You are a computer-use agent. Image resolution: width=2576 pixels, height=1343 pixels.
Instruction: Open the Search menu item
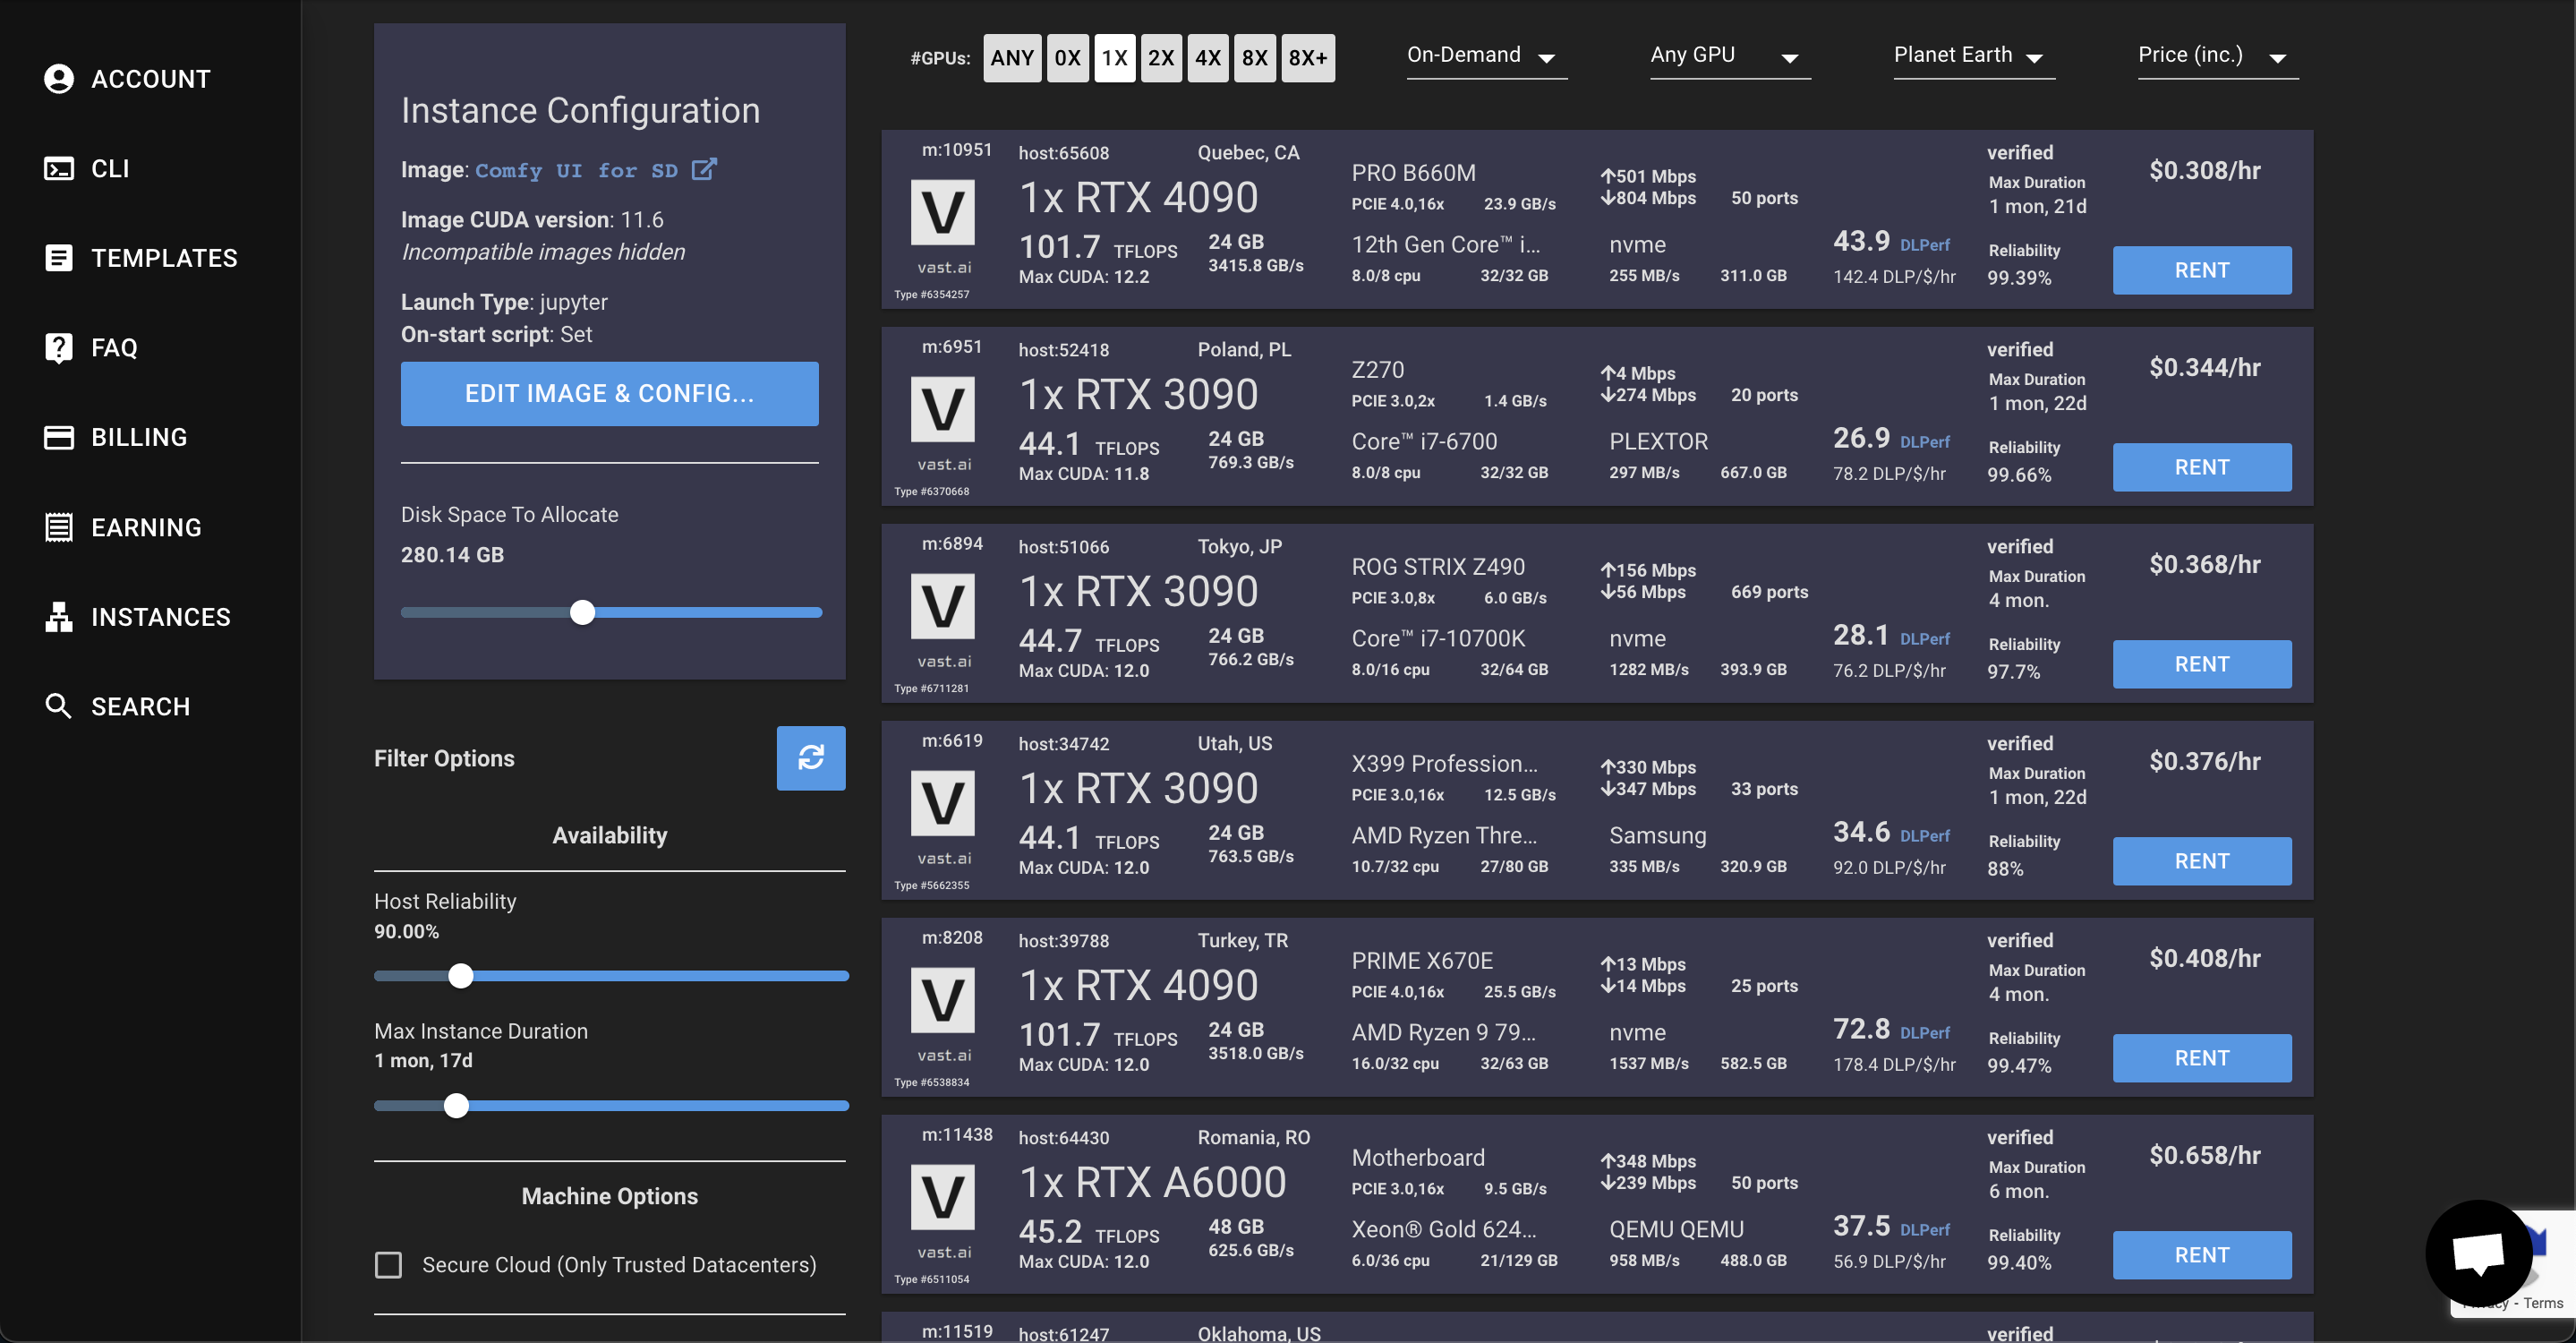tap(140, 706)
